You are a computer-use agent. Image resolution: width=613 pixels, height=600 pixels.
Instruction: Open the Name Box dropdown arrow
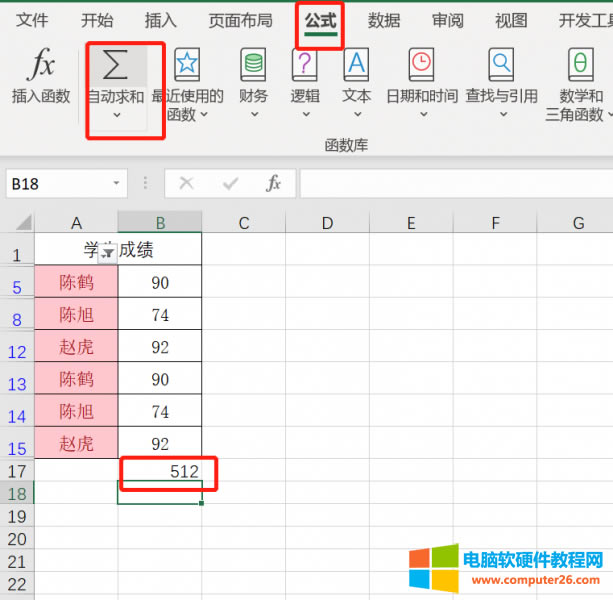coord(116,183)
